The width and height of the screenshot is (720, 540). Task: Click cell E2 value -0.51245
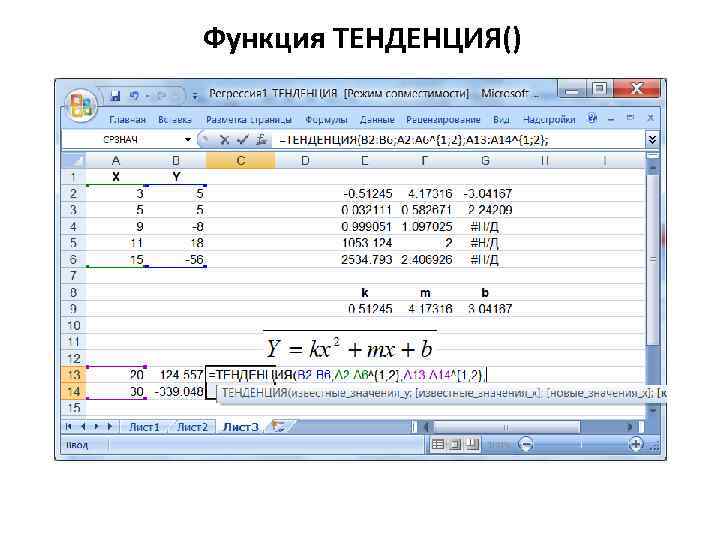[365, 194]
